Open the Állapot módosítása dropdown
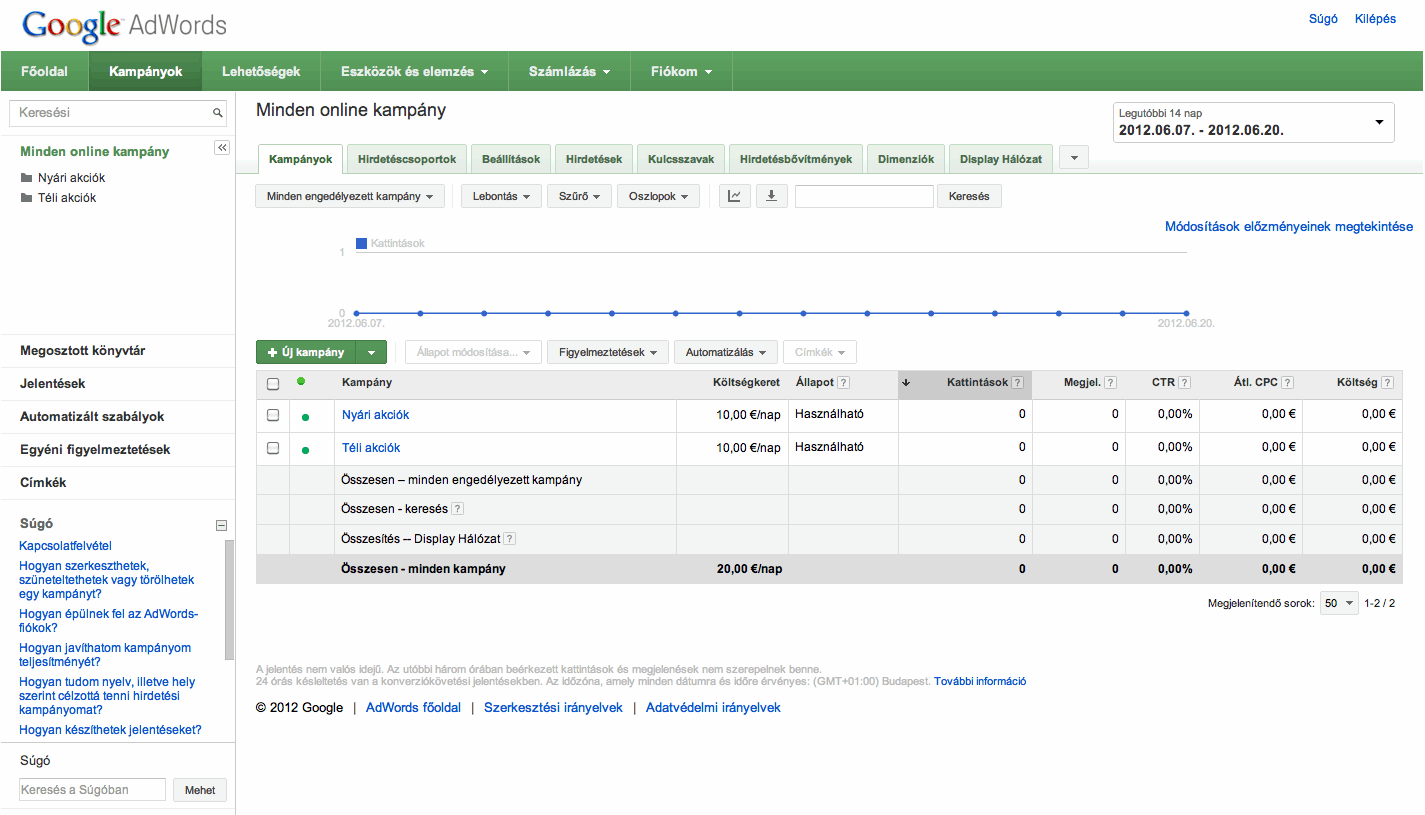Screen dimensions: 1425x815 pyautogui.click(x=473, y=352)
